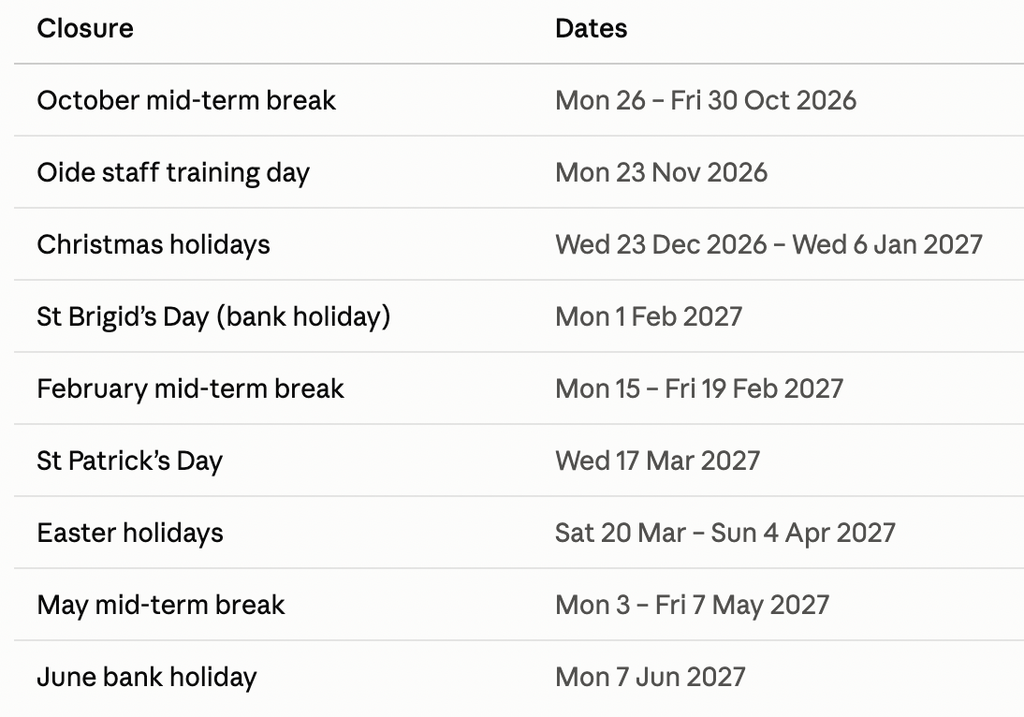The width and height of the screenshot is (1024, 717).
Task: Click the Mon 7 Jun 2027 date
Action: tap(650, 677)
